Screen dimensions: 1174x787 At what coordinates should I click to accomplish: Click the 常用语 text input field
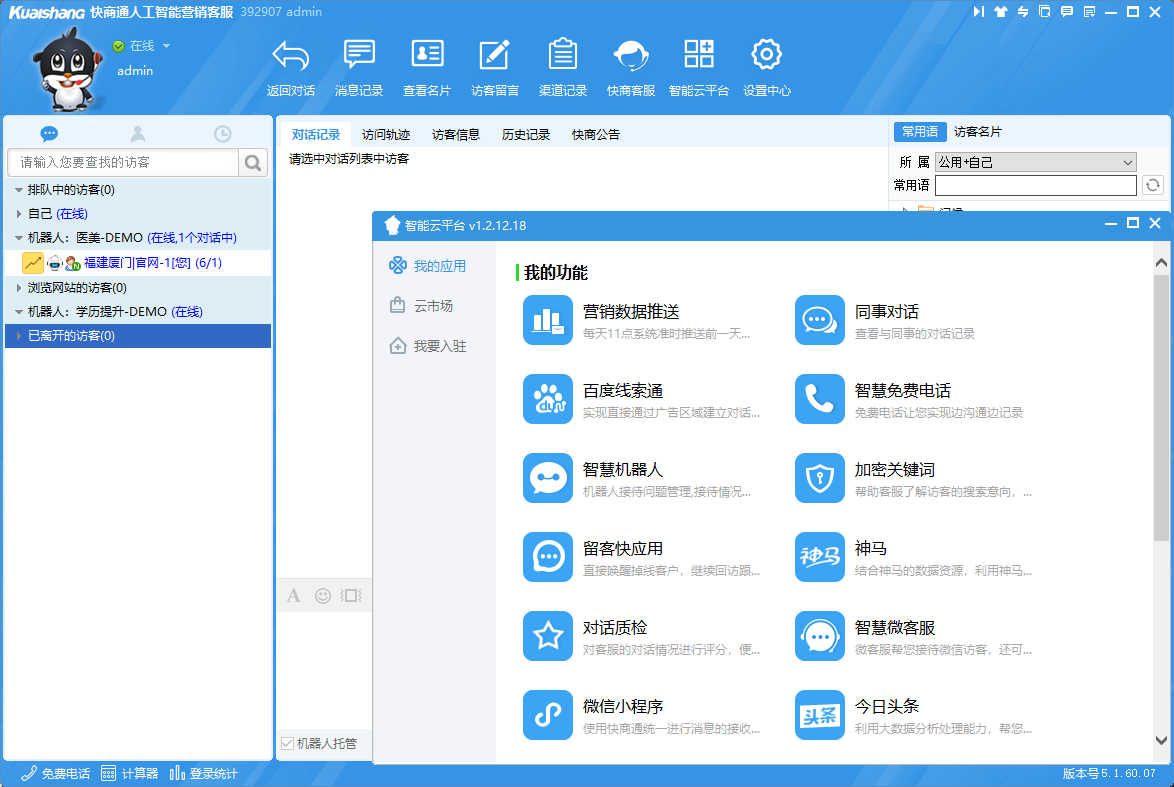click(1035, 185)
